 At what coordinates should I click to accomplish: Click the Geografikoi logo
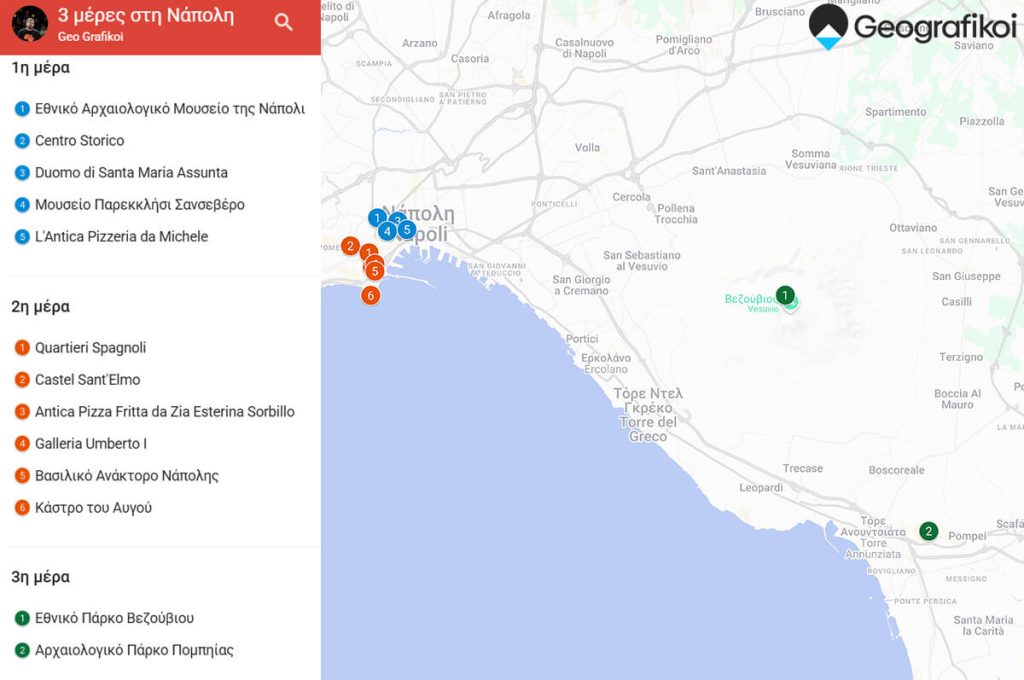point(912,27)
